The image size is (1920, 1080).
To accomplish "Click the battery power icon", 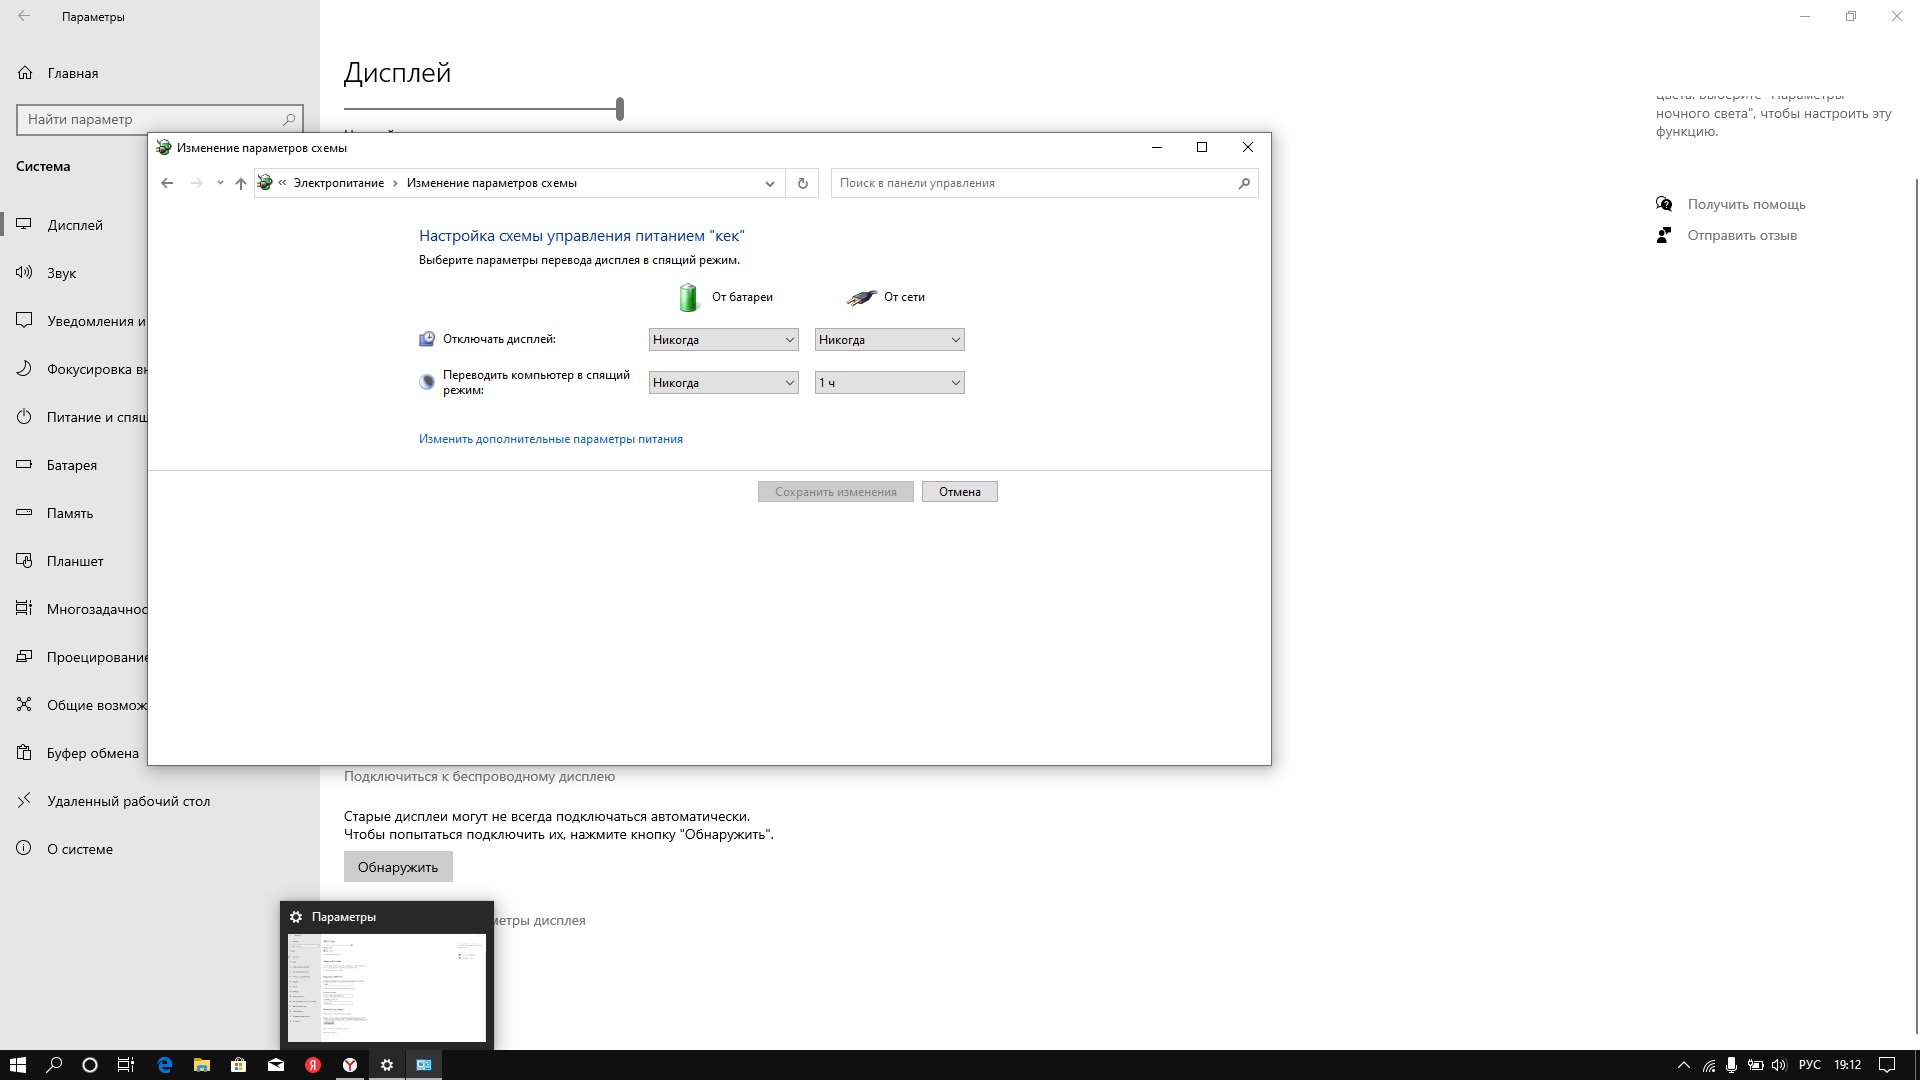I will point(687,295).
